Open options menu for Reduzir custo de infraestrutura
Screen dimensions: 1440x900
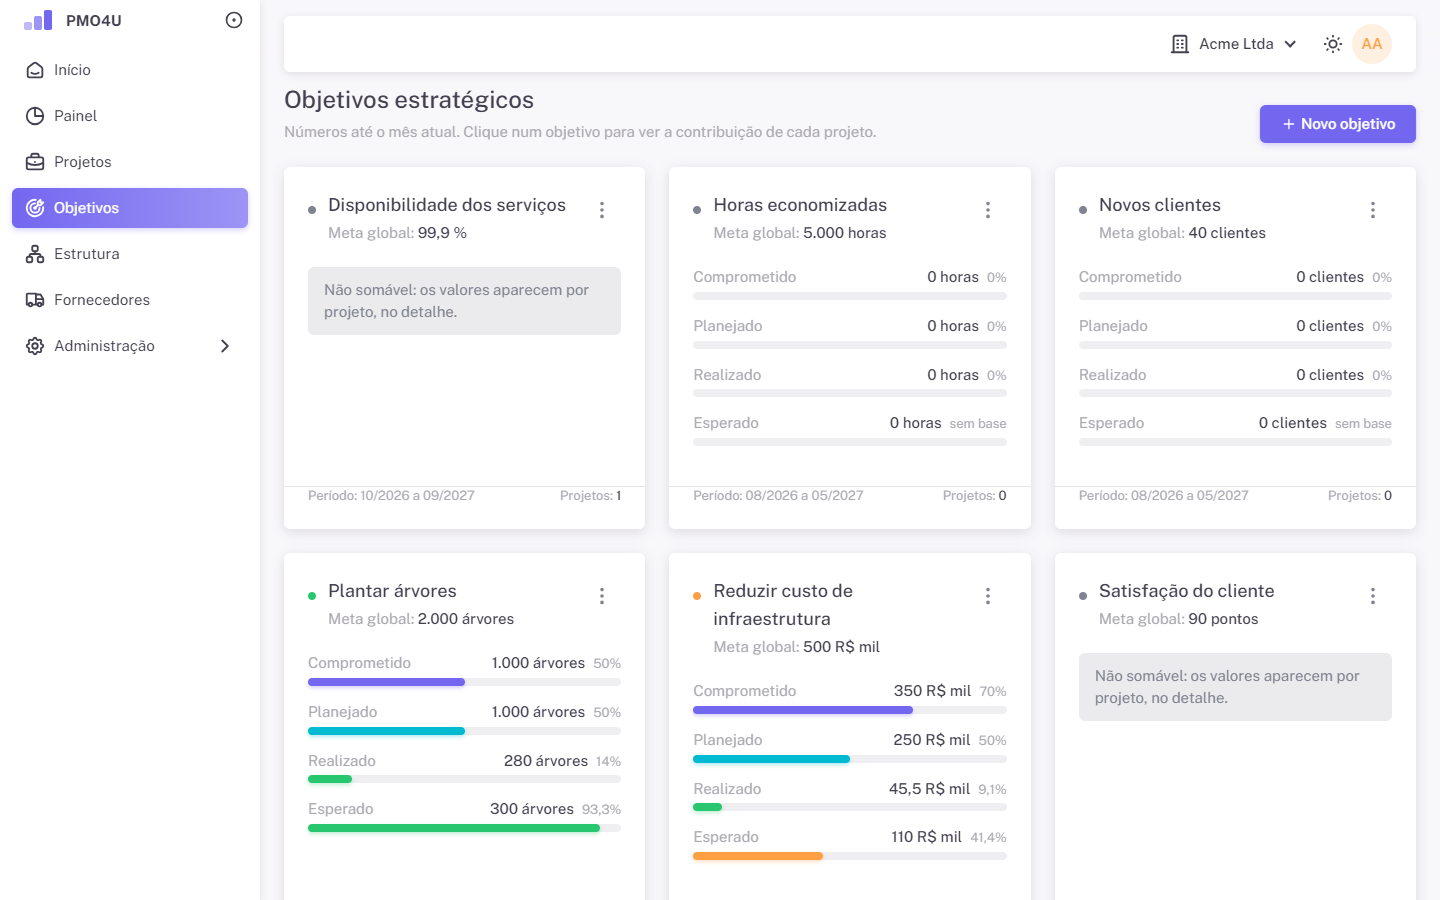coord(988,596)
